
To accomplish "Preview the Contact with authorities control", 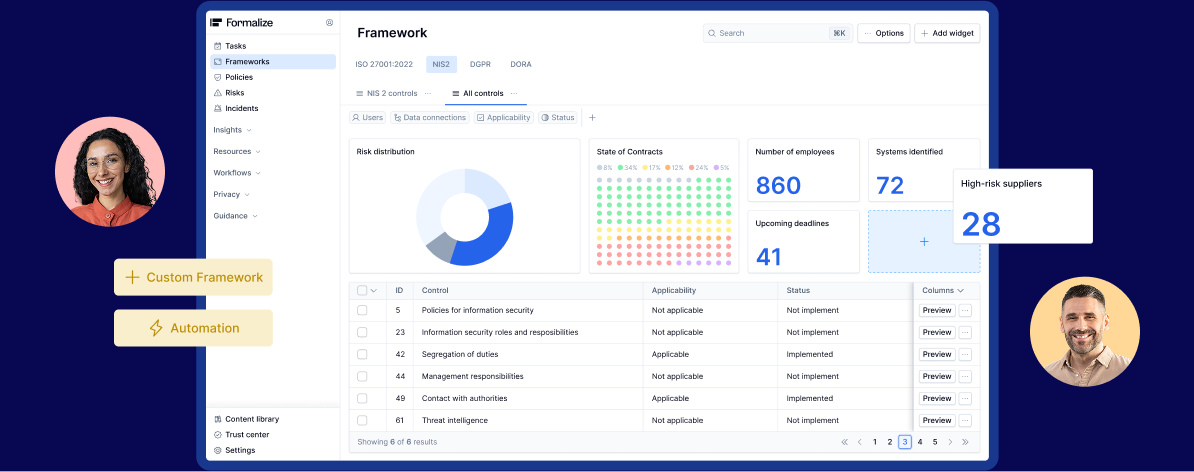I will pos(937,398).
